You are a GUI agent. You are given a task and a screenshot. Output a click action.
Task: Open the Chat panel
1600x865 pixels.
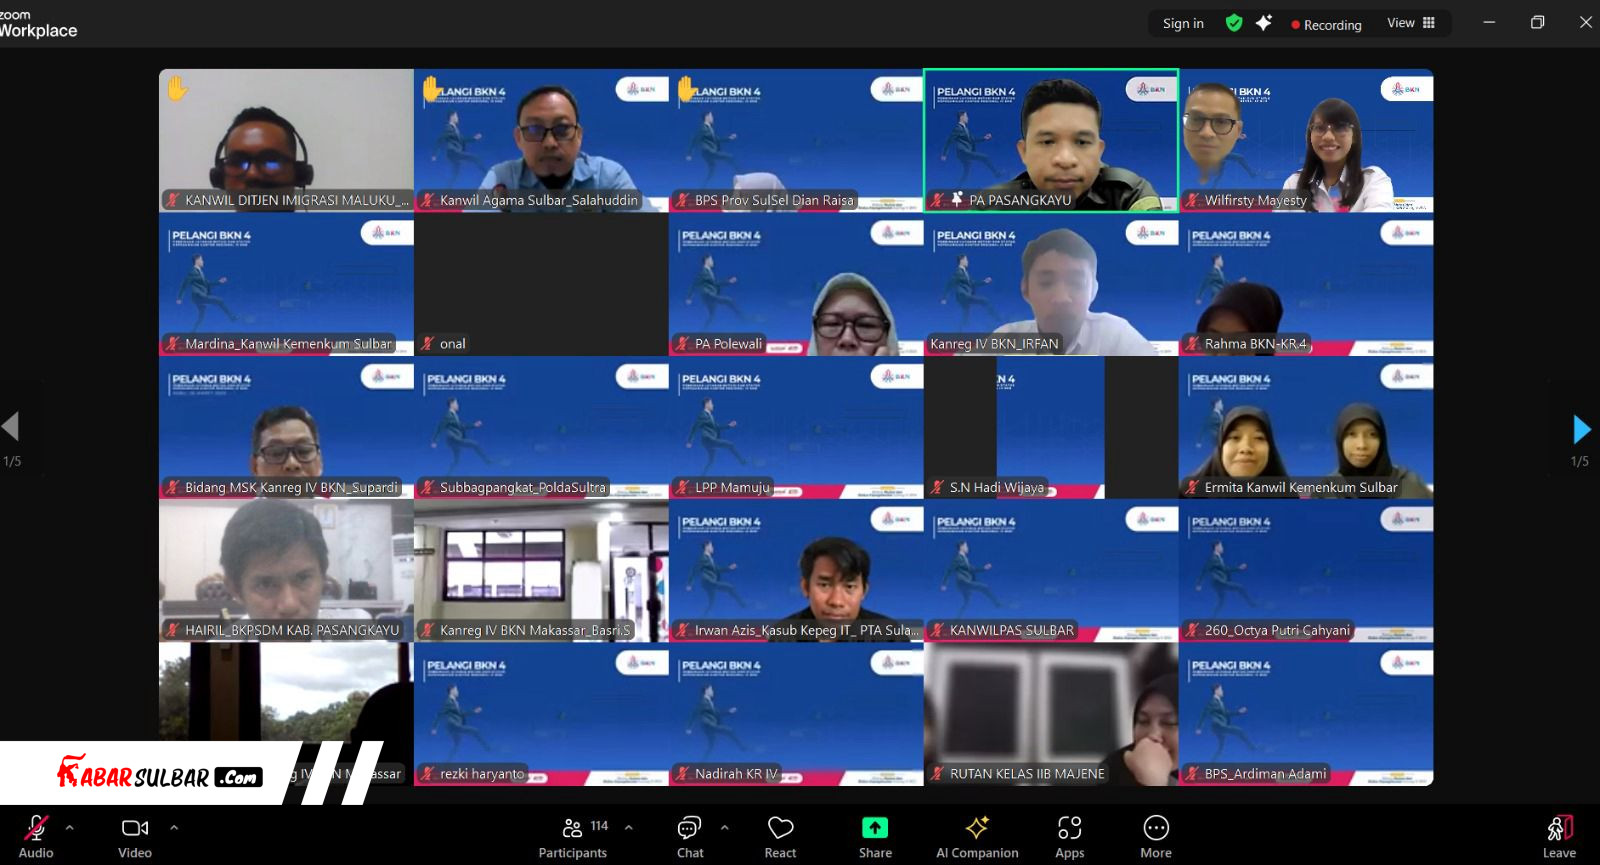pyautogui.click(x=689, y=835)
